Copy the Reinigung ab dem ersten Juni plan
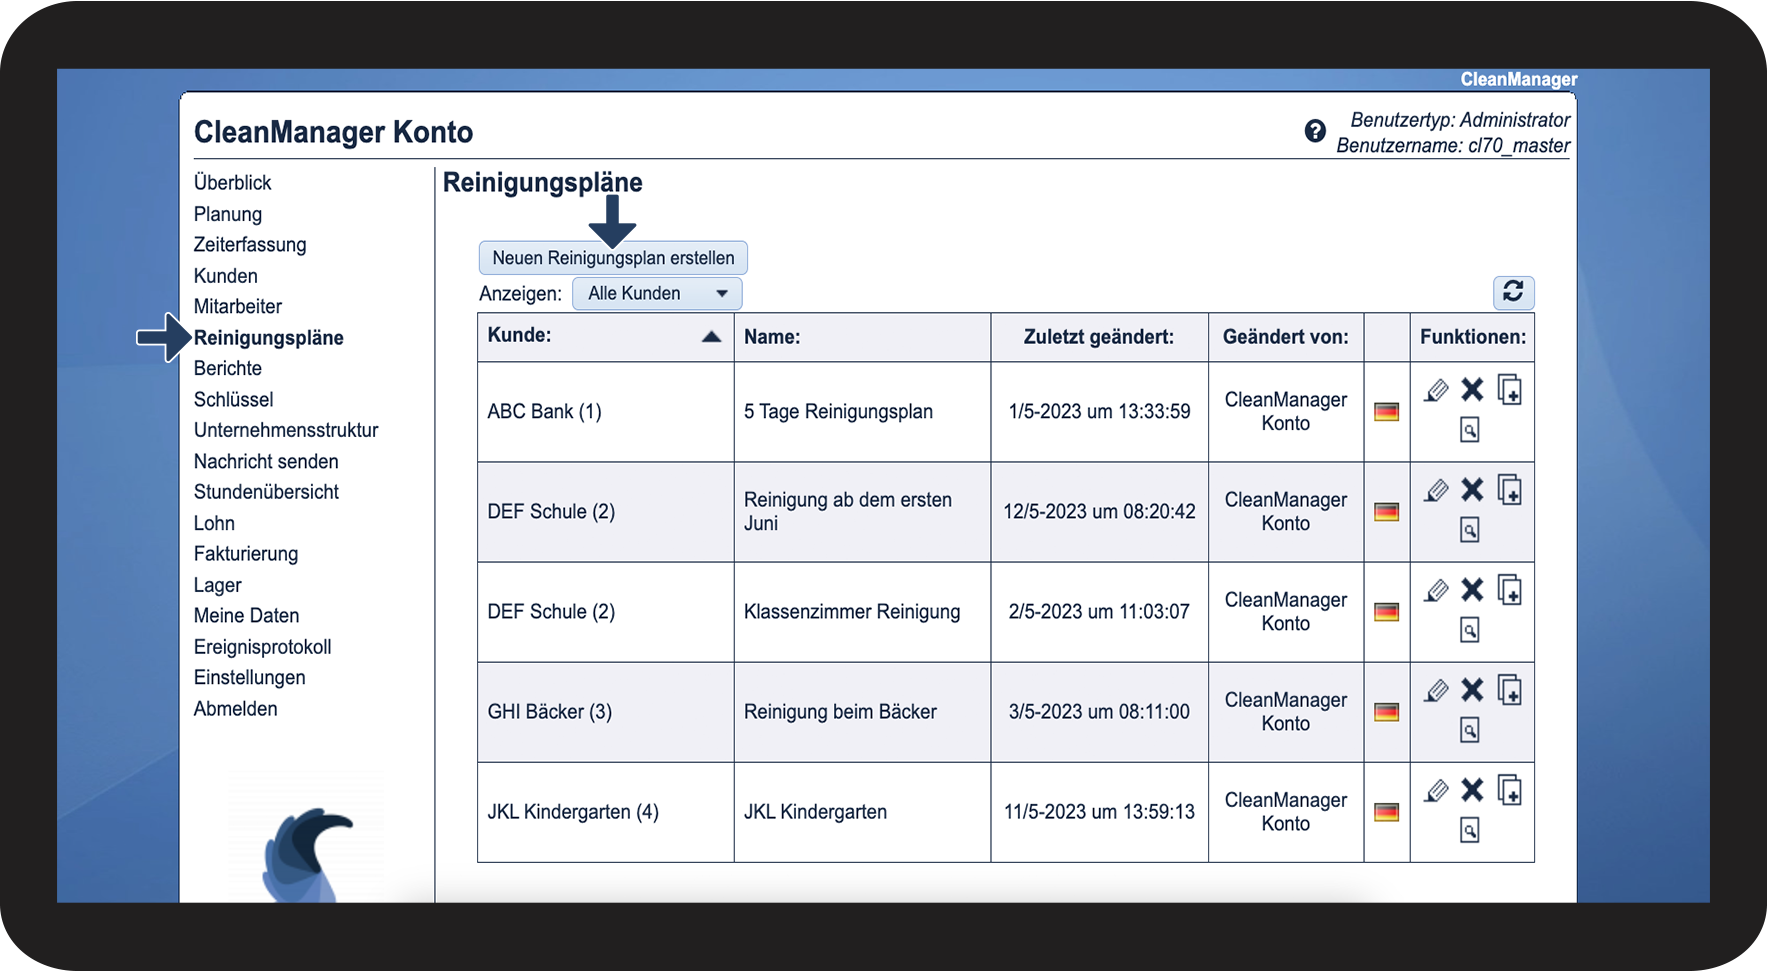Image resolution: width=1767 pixels, height=971 pixels. click(x=1510, y=490)
